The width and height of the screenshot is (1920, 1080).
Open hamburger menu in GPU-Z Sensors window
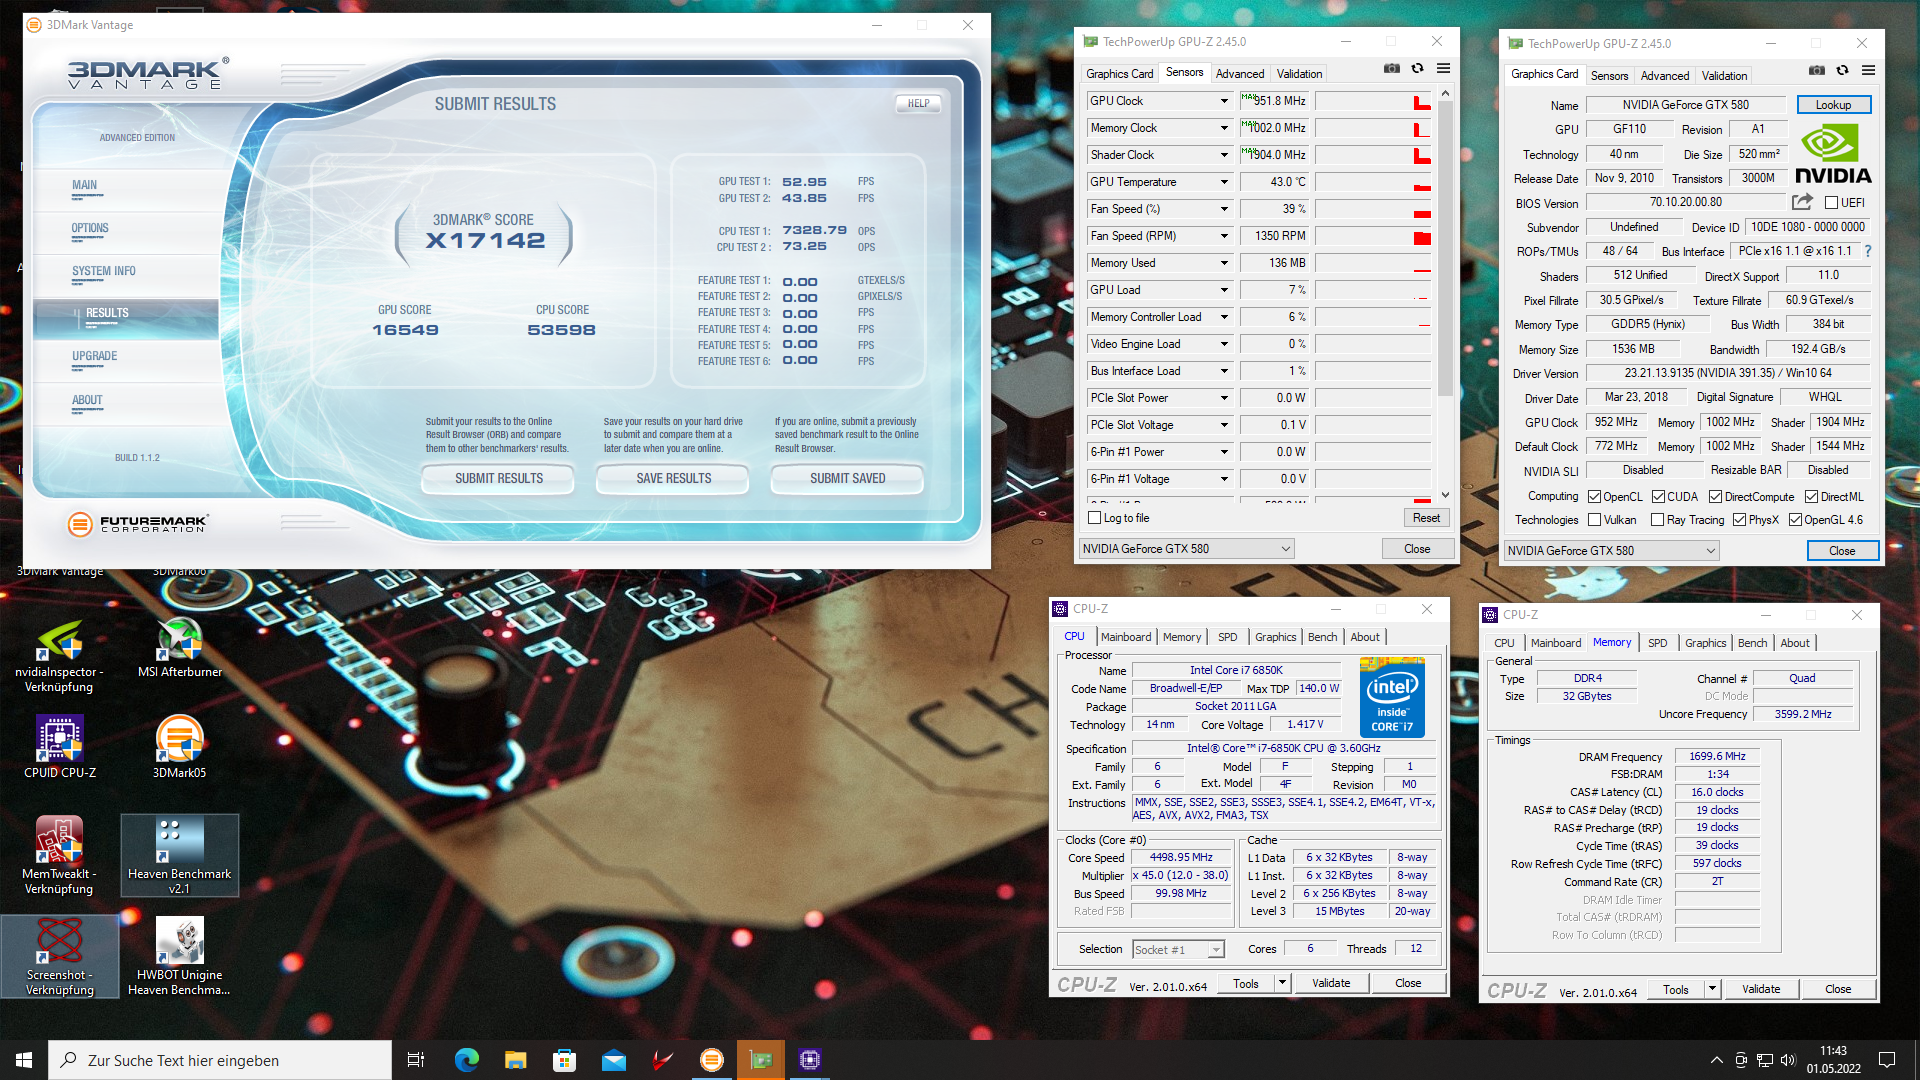click(x=1443, y=68)
